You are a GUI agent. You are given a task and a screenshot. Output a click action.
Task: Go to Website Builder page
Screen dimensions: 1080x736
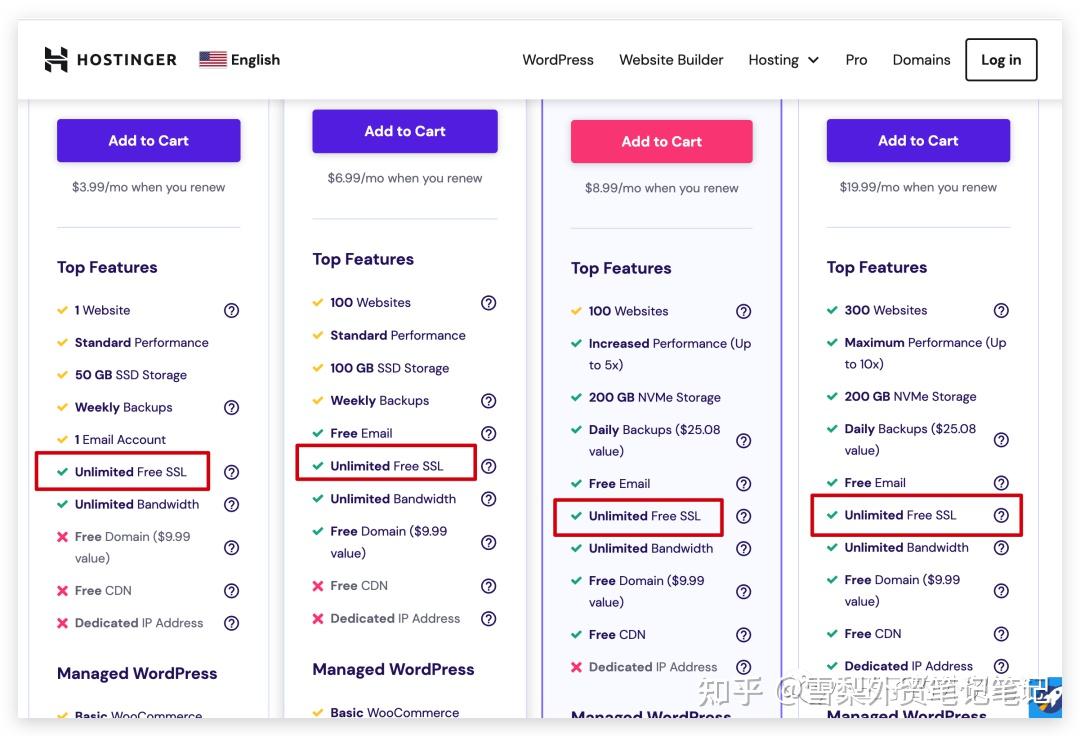coord(671,60)
